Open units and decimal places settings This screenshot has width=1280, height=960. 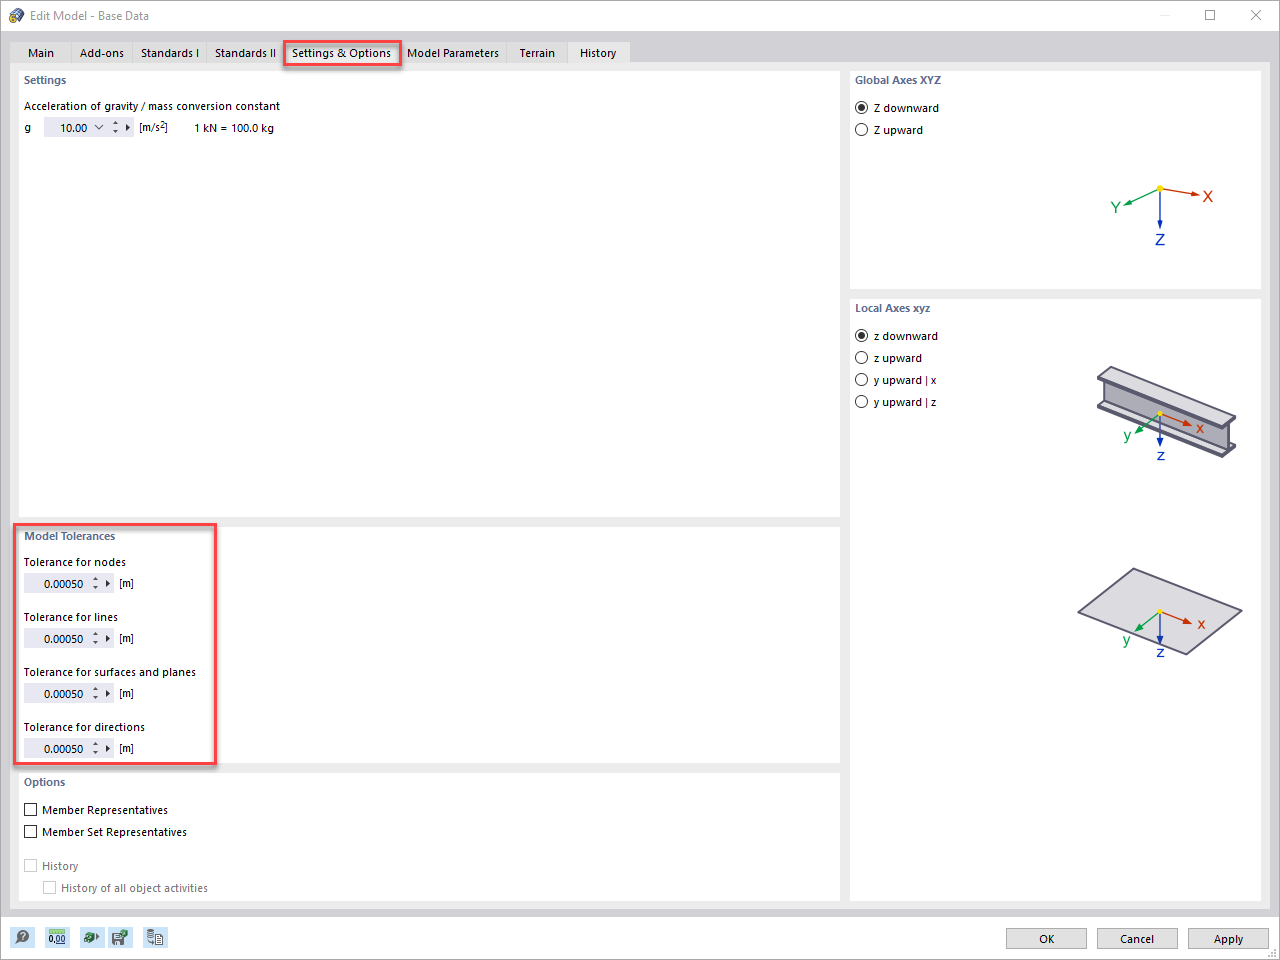coord(57,937)
